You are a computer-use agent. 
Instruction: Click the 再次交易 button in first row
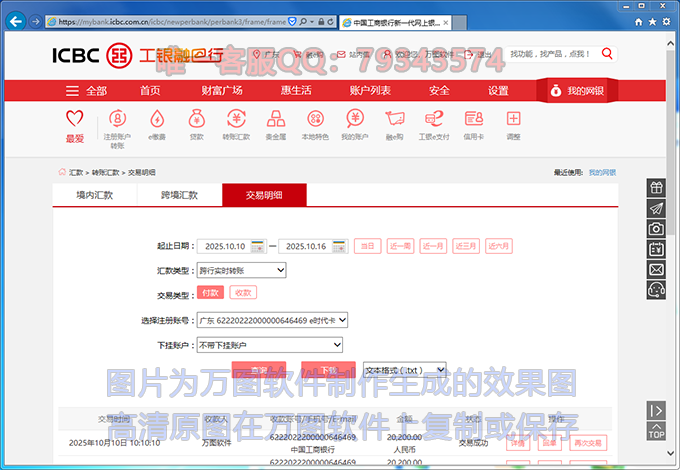[x=587, y=442]
